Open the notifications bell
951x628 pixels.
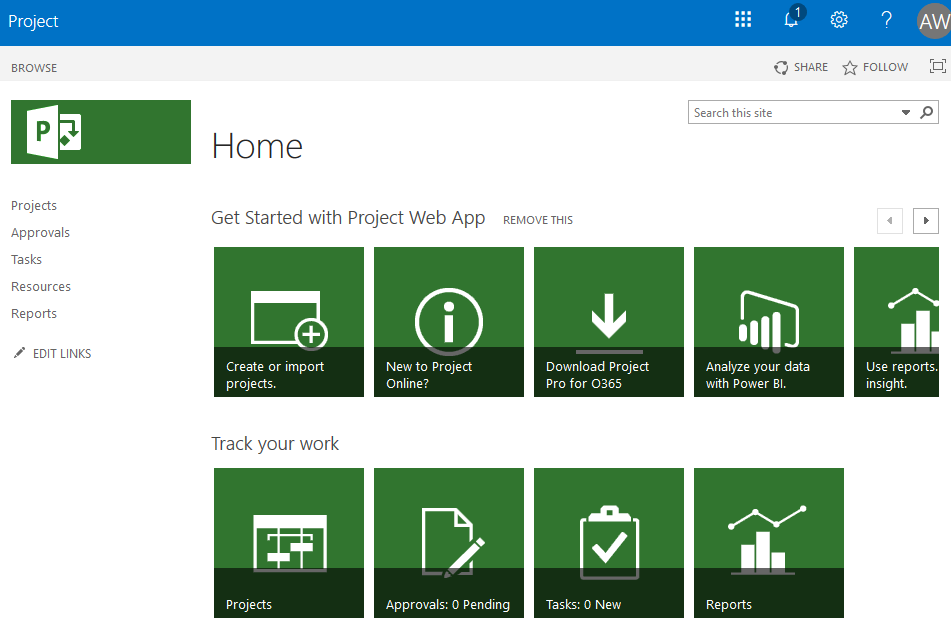[x=793, y=18]
